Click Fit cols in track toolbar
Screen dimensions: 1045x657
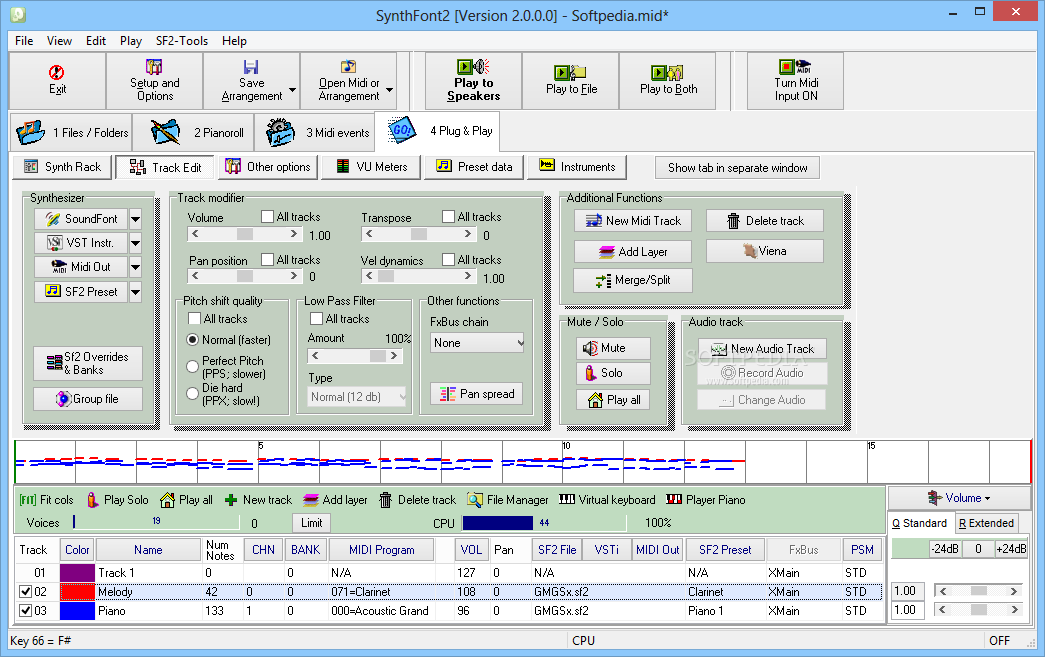[46, 500]
